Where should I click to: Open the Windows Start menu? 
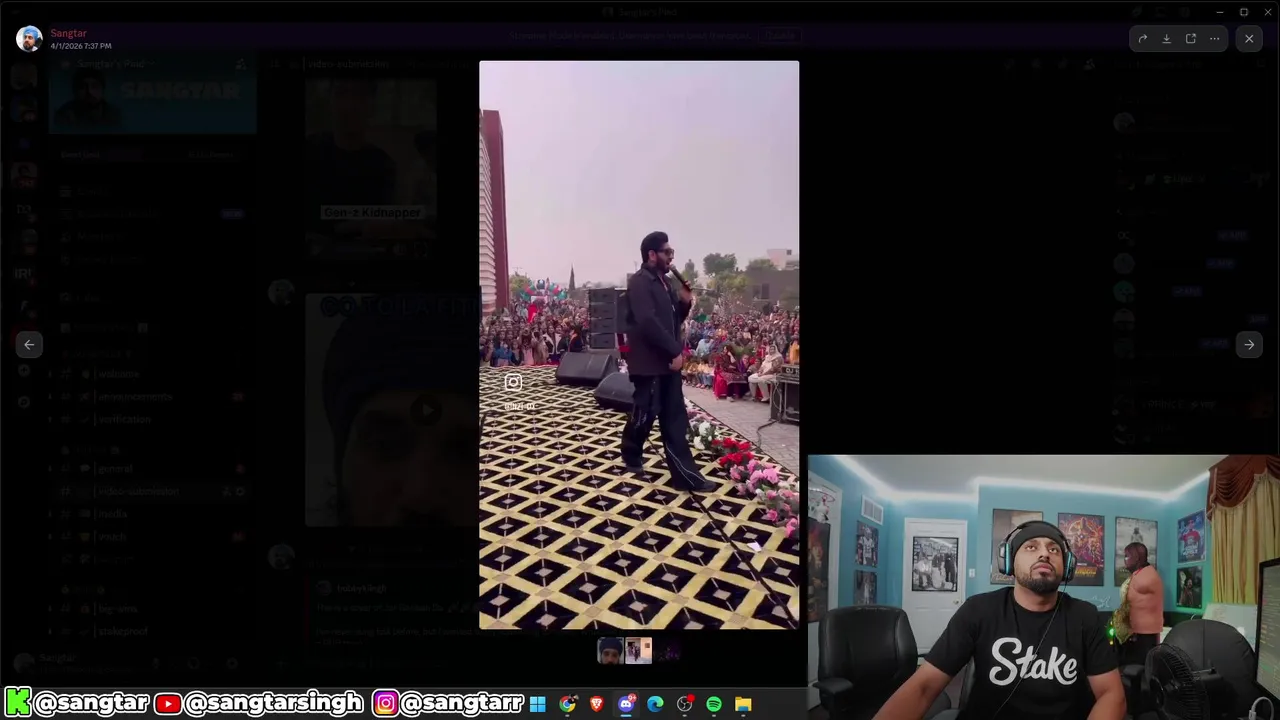pyautogui.click(x=538, y=704)
